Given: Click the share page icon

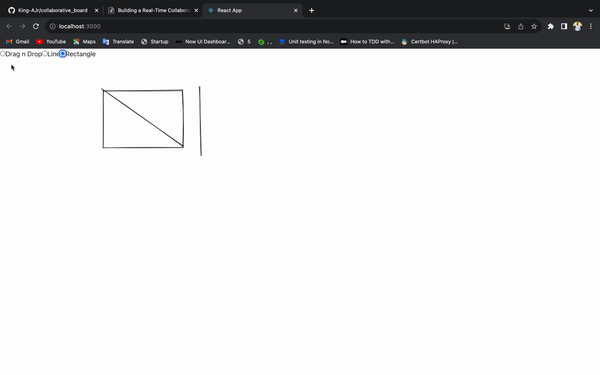Looking at the screenshot, I should click(x=520, y=26).
